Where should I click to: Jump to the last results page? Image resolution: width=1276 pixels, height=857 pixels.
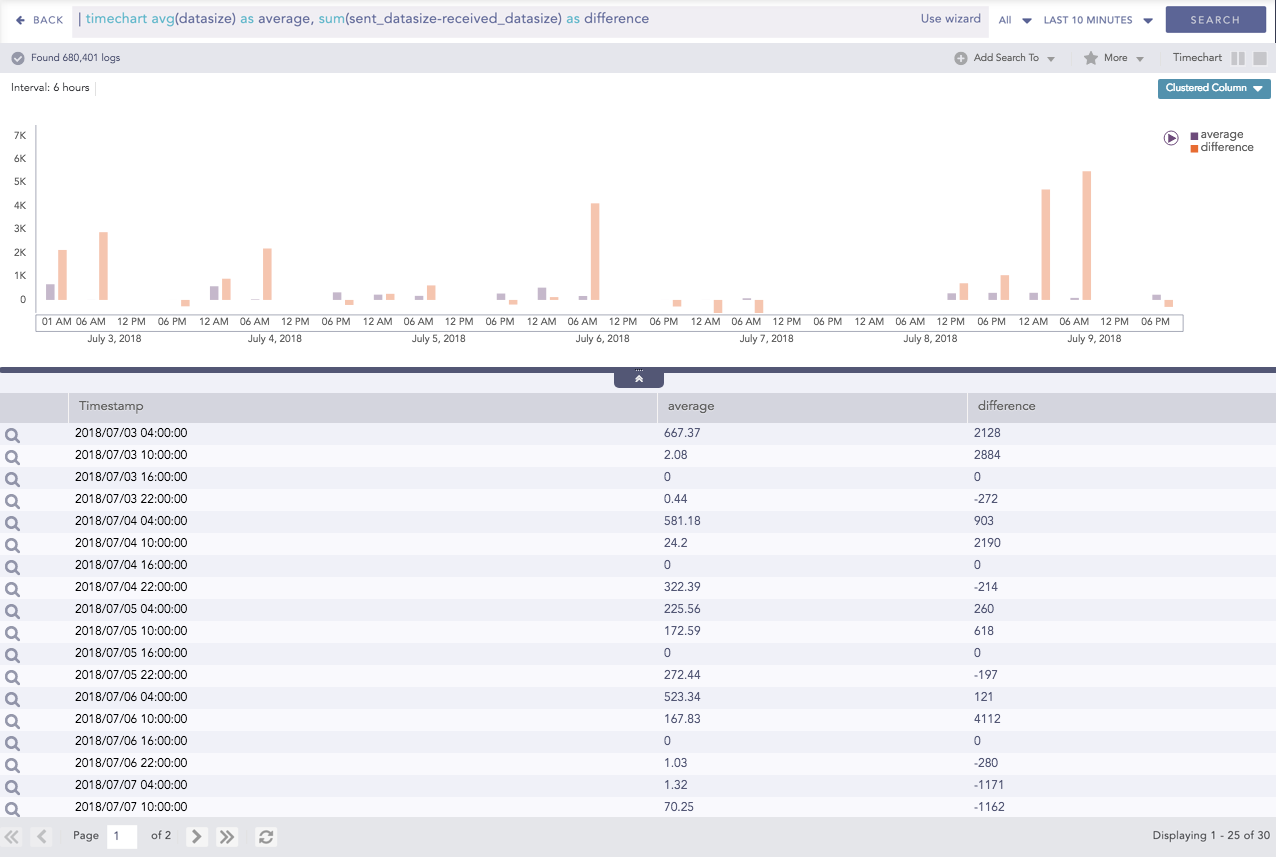226,836
